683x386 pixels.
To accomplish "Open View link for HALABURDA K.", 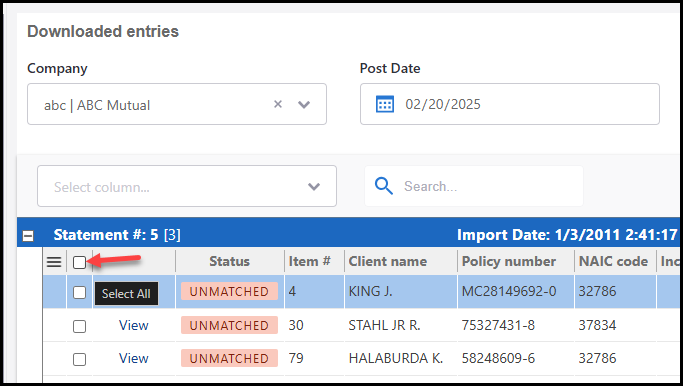I will 133,359.
